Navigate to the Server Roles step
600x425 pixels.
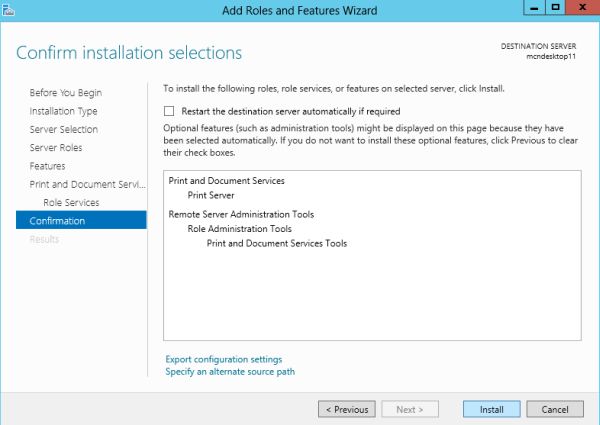(x=56, y=148)
